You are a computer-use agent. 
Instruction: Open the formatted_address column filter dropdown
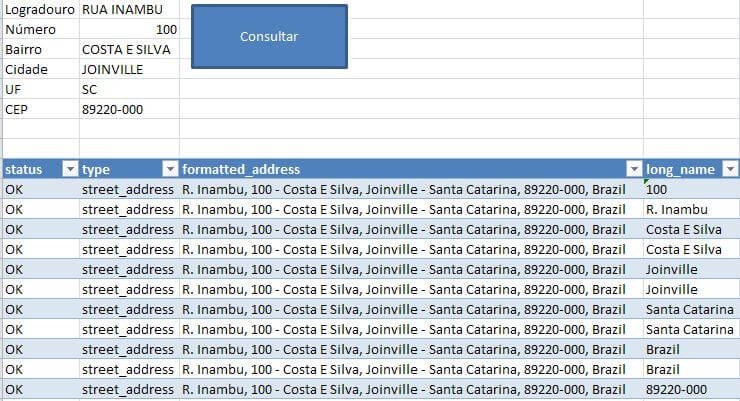point(634,169)
